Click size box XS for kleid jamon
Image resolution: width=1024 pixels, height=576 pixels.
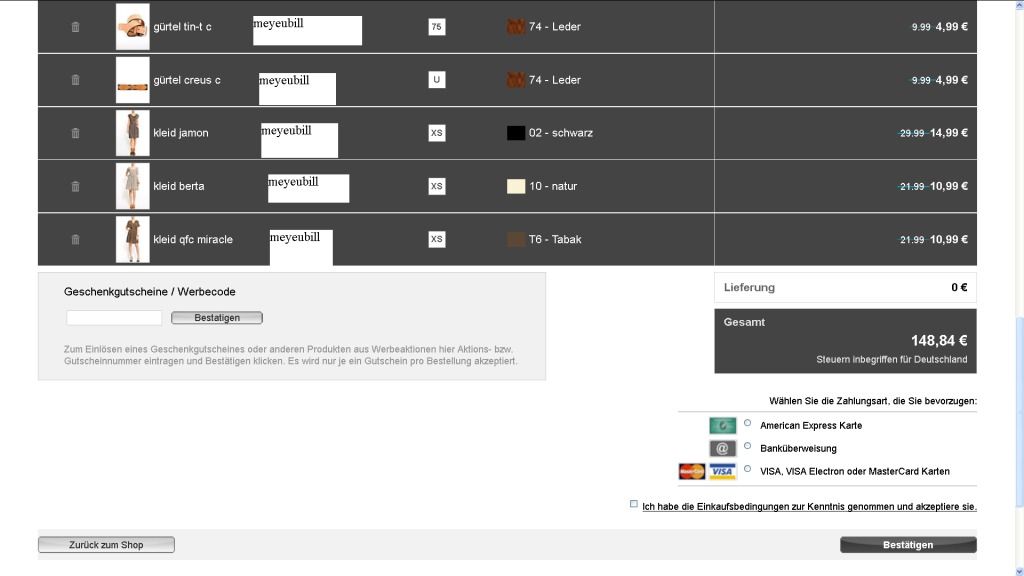[x=437, y=133]
